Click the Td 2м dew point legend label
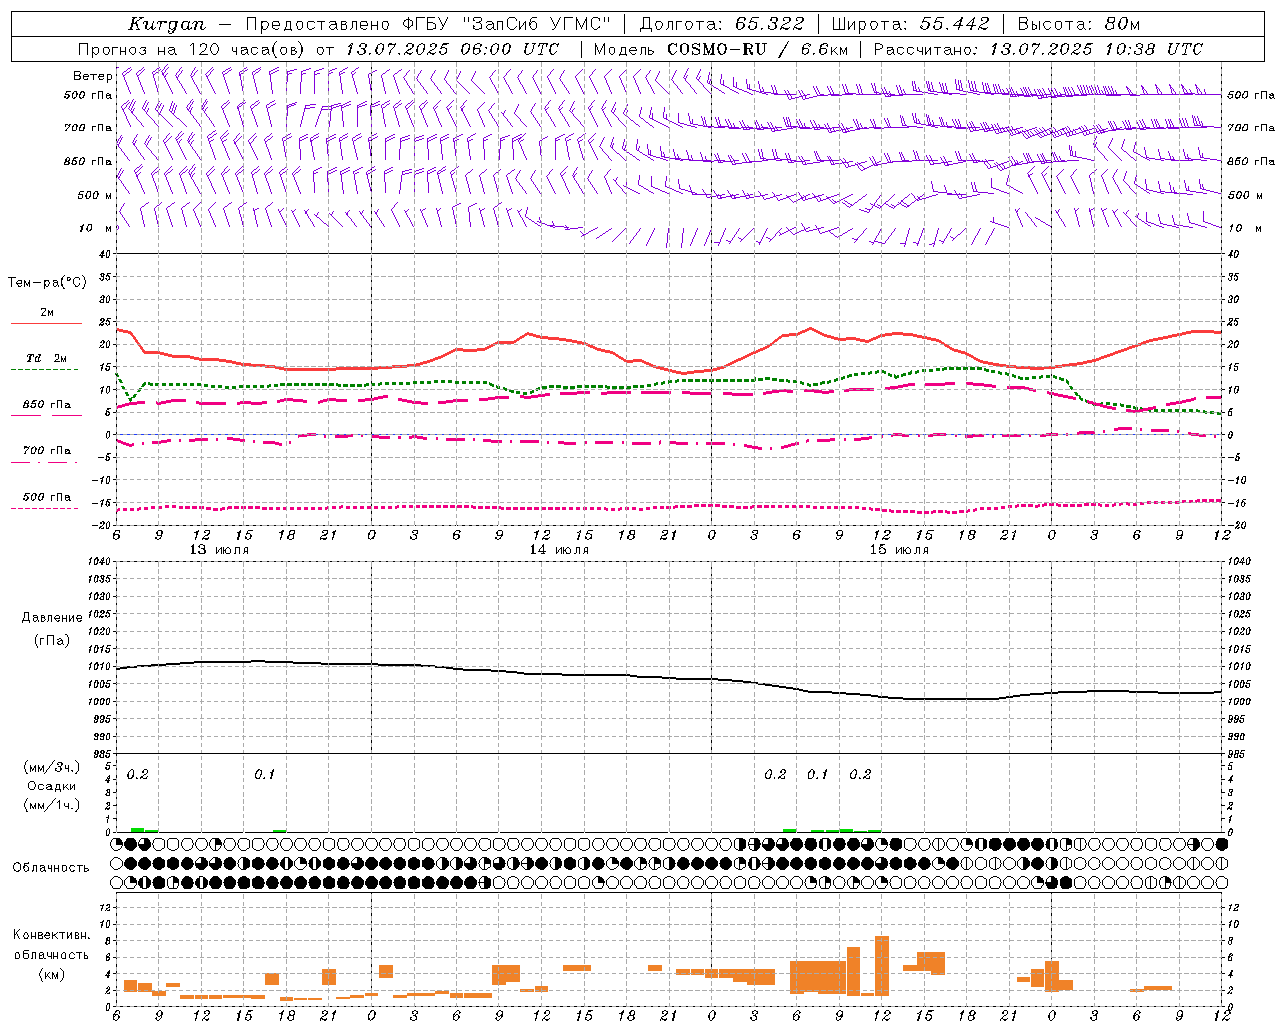The height and width of the screenshot is (1024, 1280). (x=47, y=358)
